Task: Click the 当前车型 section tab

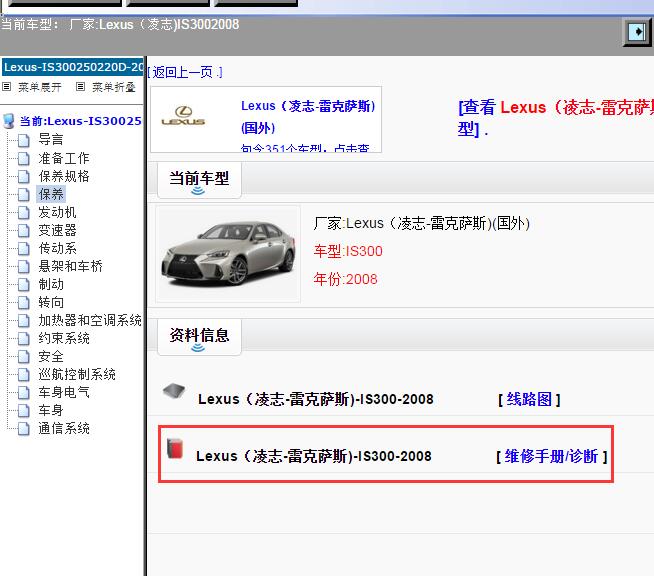Action: (x=199, y=180)
